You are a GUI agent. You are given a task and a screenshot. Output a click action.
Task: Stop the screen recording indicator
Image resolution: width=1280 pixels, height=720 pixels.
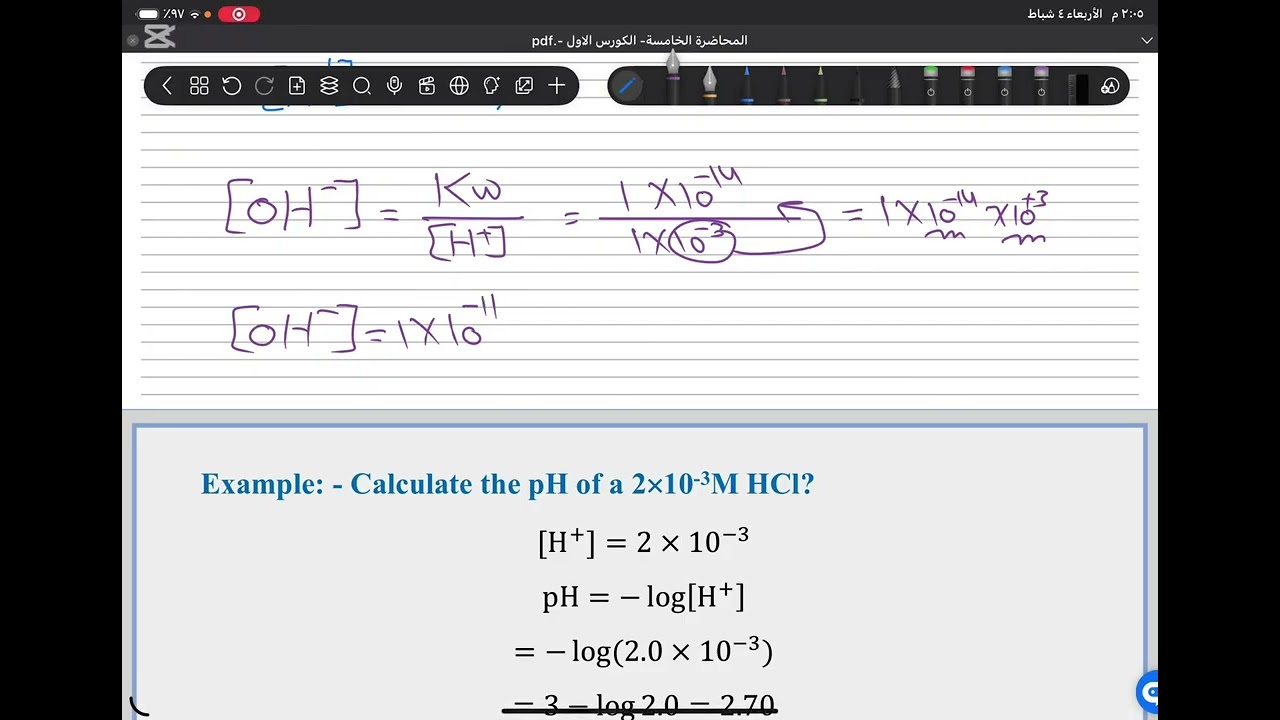coord(239,14)
